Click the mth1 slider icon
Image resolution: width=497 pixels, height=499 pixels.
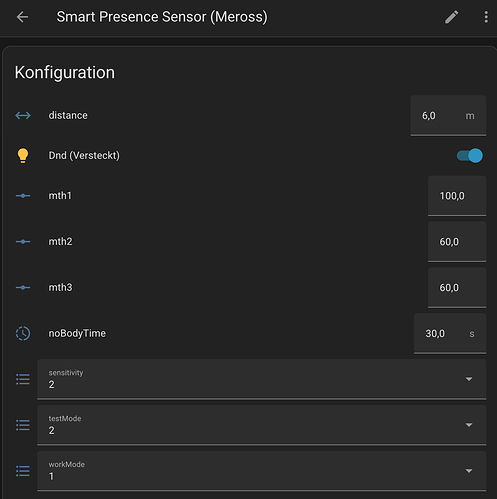(x=23, y=196)
